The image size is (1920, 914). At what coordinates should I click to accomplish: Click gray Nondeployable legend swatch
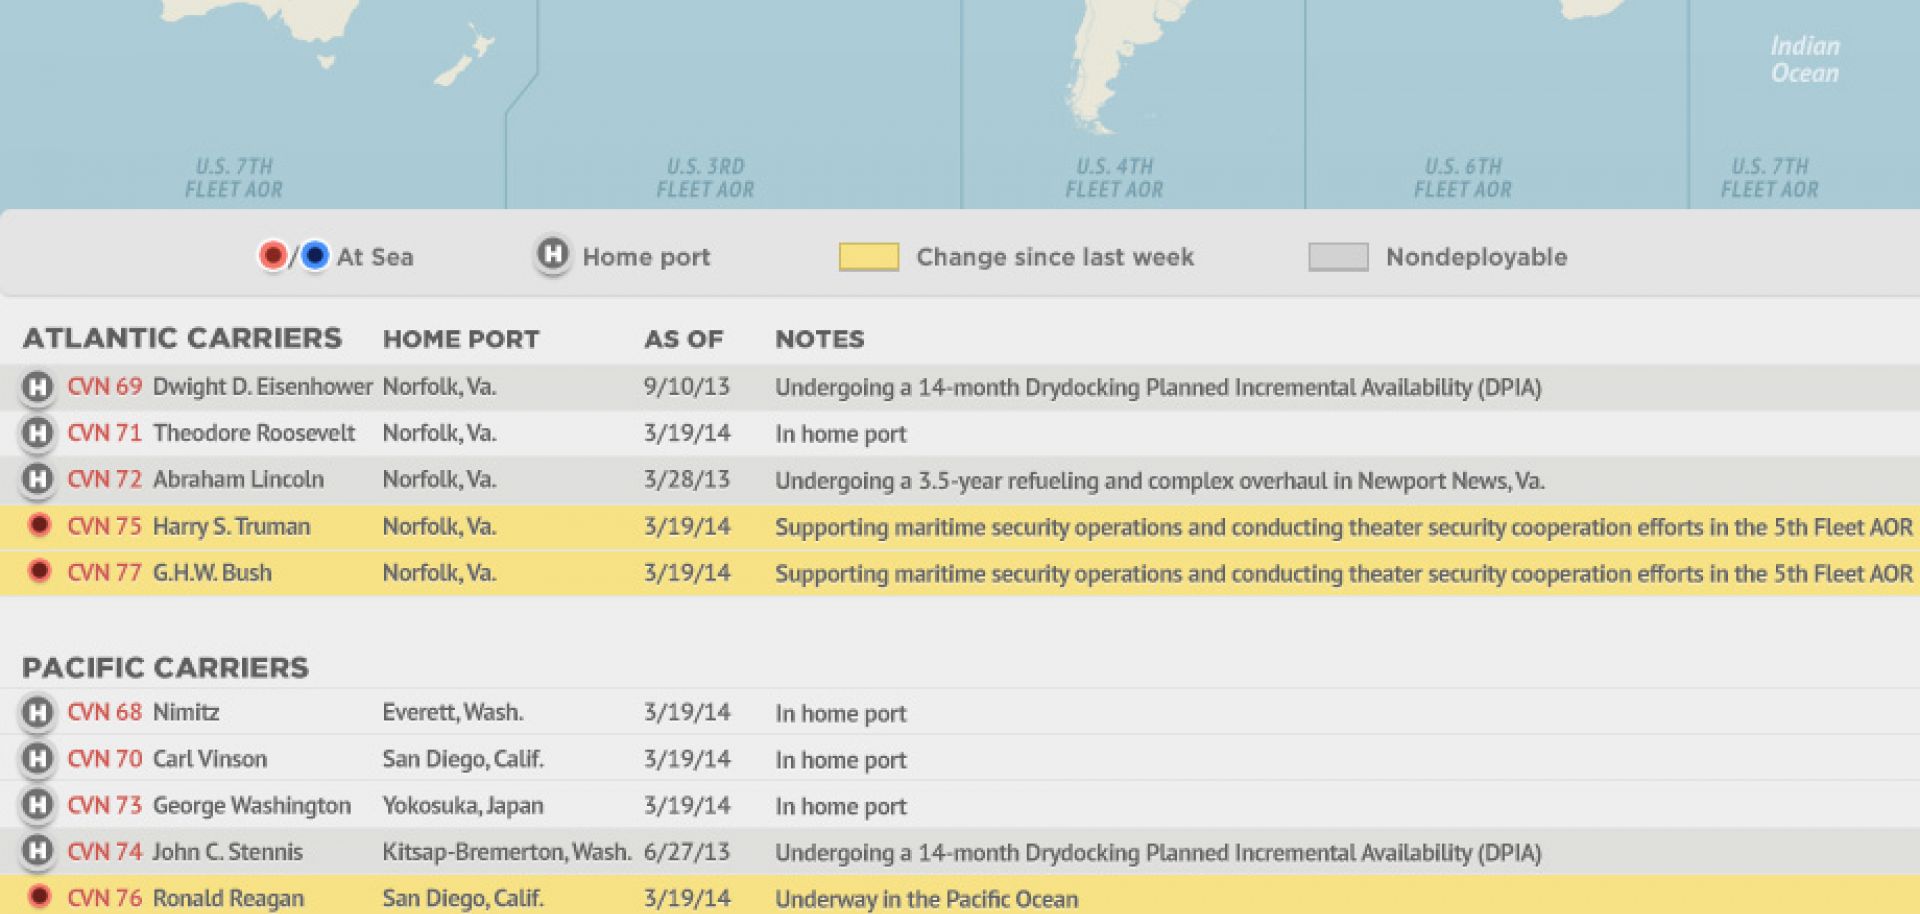pos(1338,257)
